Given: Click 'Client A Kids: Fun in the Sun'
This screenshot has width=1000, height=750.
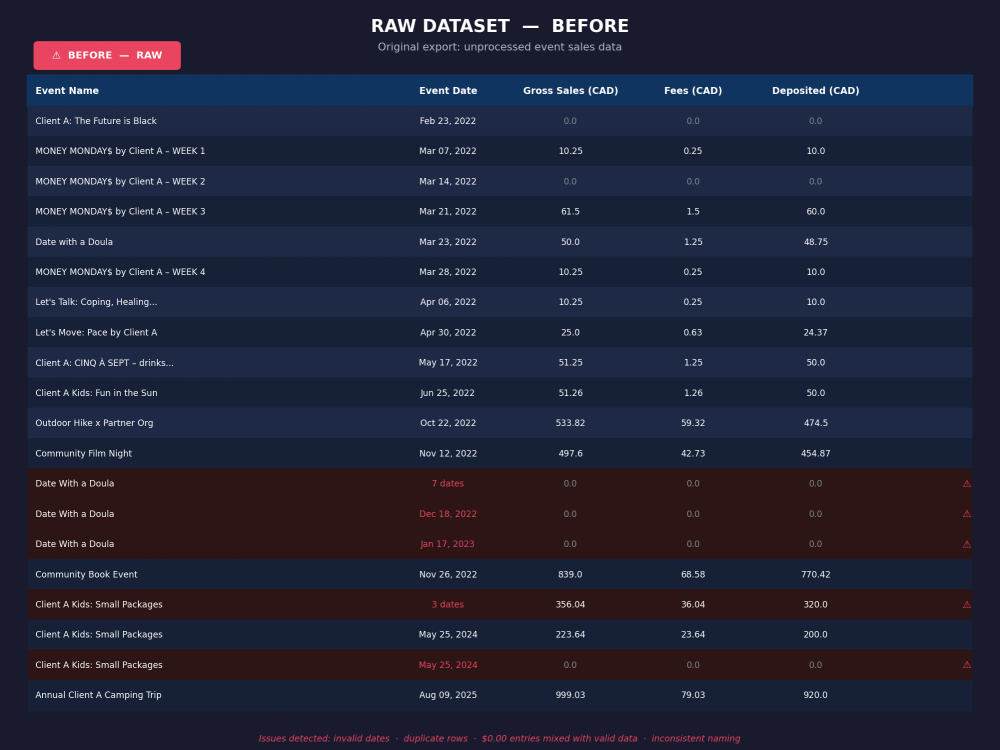Looking at the screenshot, I should tap(96, 393).
